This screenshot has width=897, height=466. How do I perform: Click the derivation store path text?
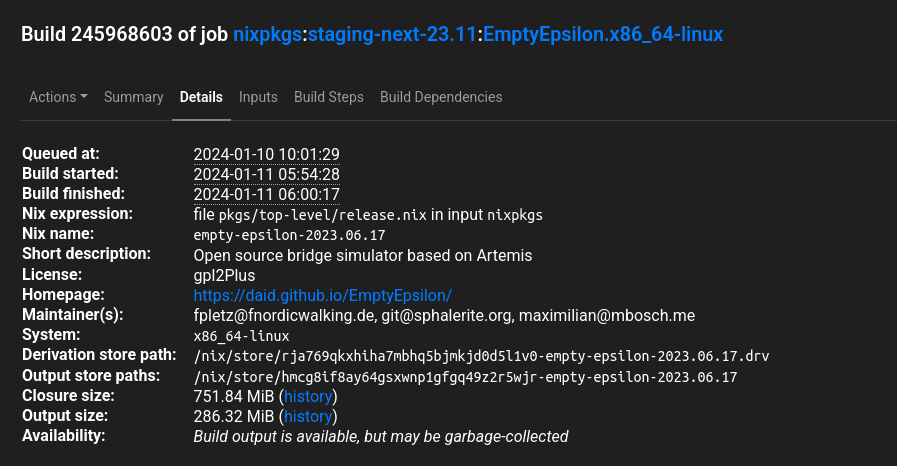click(x=481, y=356)
